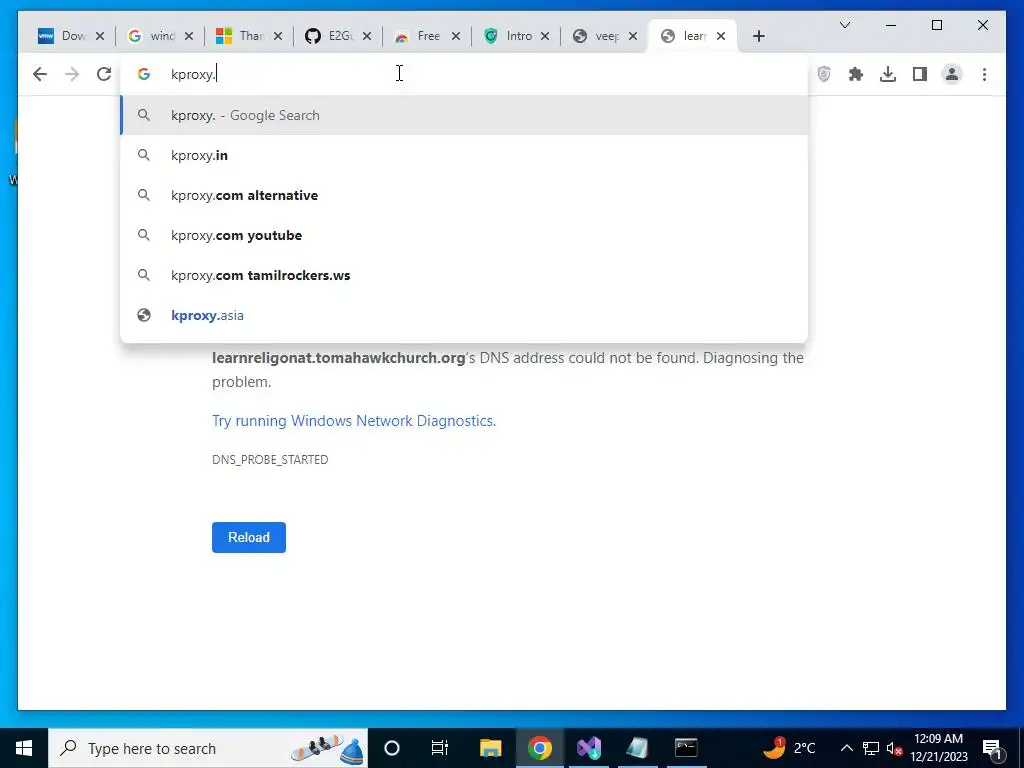The width and height of the screenshot is (1024, 768).
Task: Open the Command Prompt taskbar icon
Action: (x=686, y=748)
